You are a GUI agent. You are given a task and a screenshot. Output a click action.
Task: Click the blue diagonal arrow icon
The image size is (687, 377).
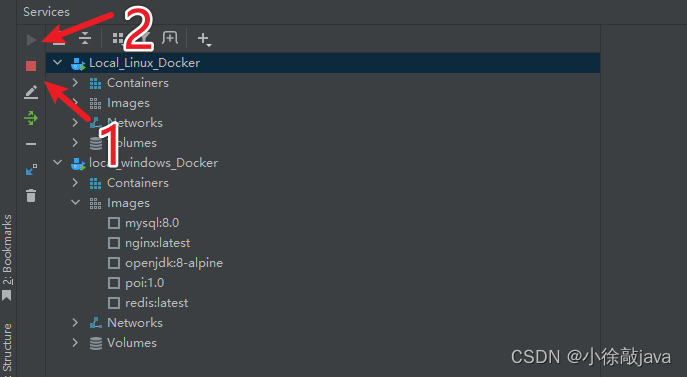pyautogui.click(x=31, y=170)
